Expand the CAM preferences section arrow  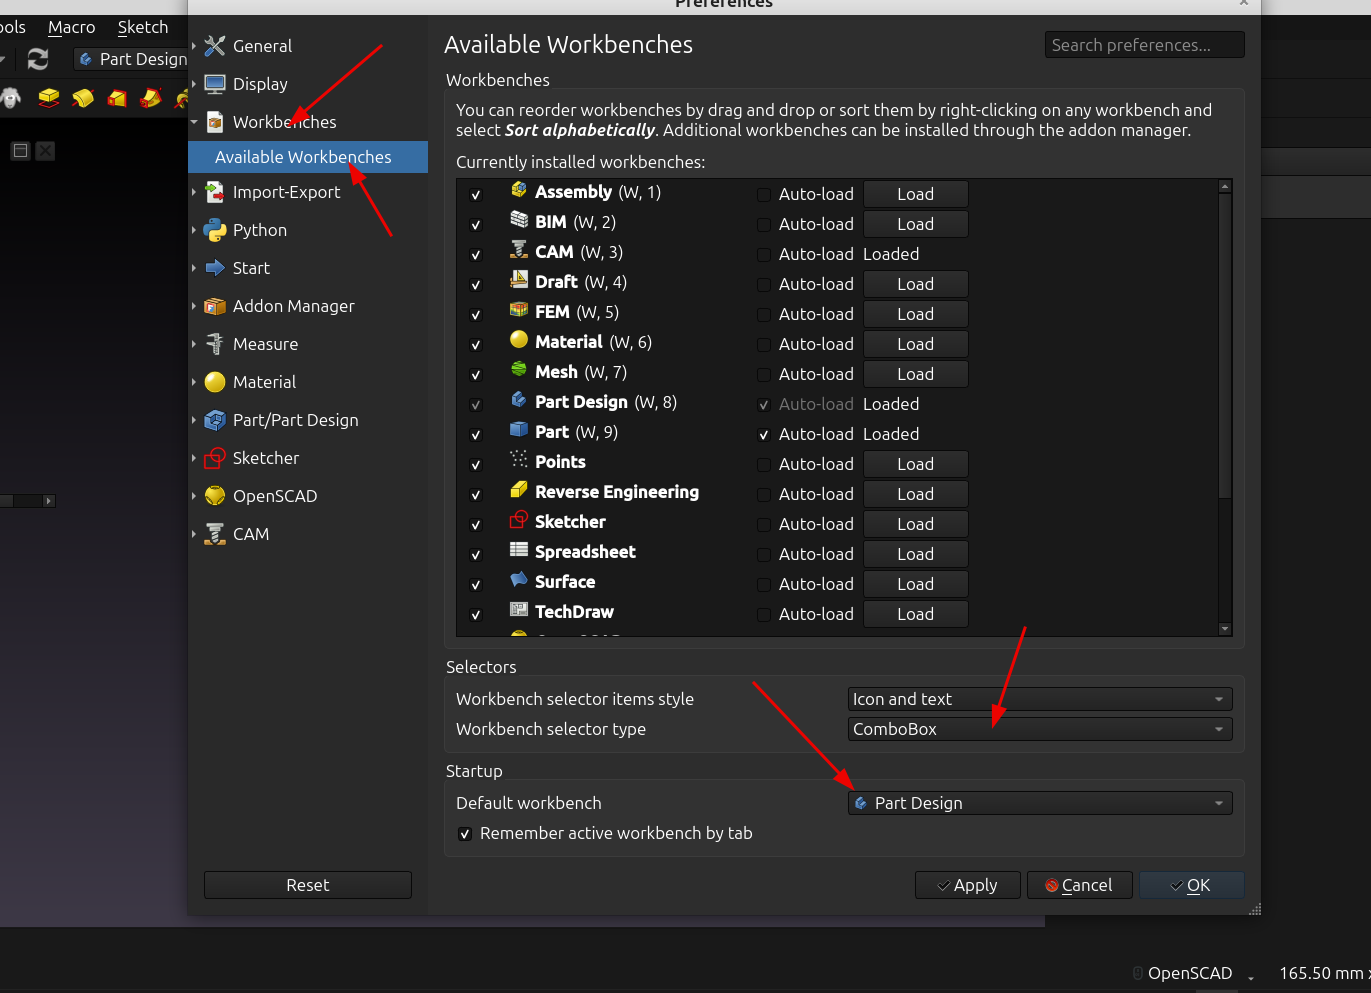click(194, 534)
